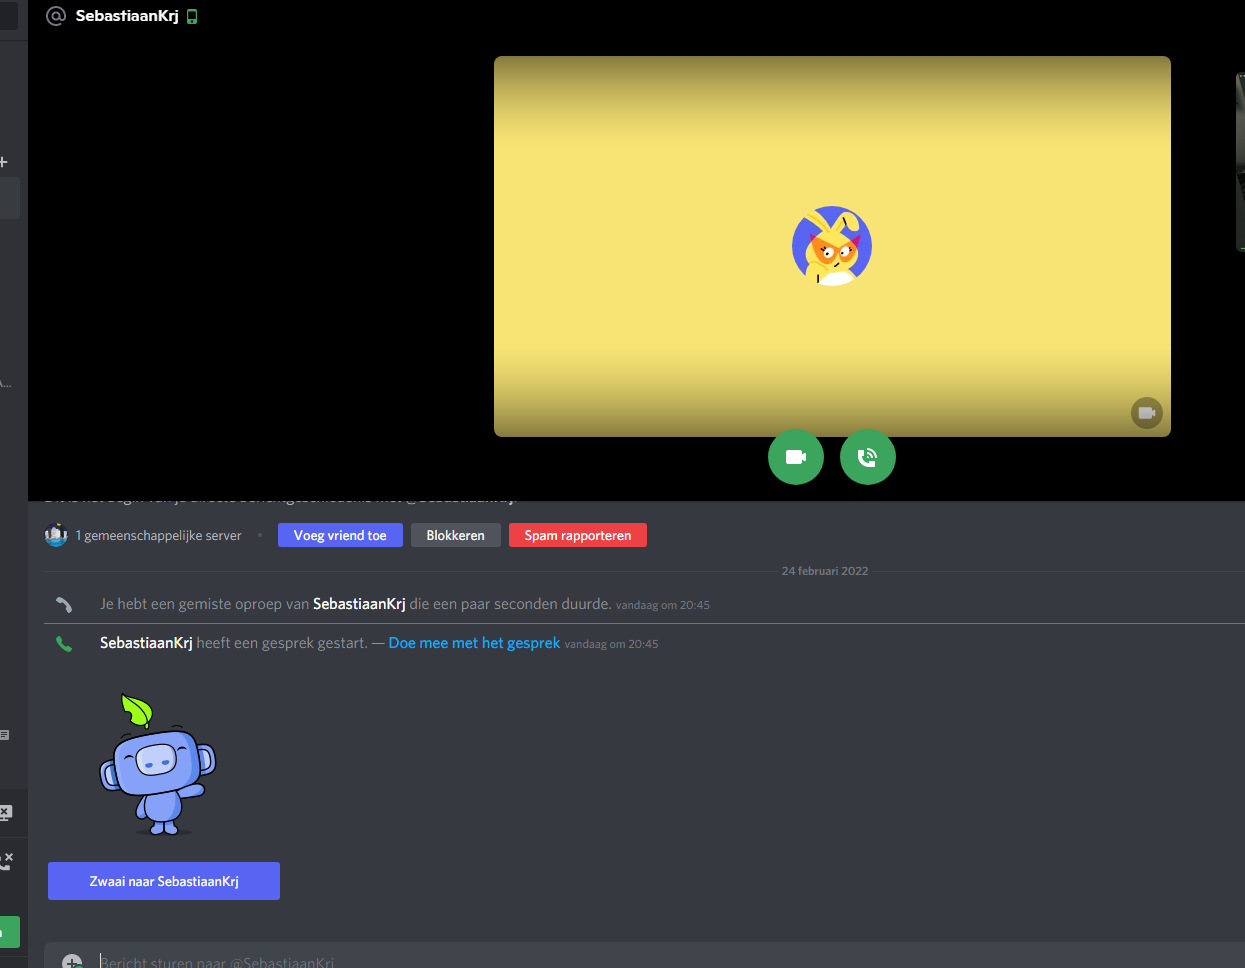
Task: Click the plus attachment icon in message bar
Action: [x=72, y=961]
